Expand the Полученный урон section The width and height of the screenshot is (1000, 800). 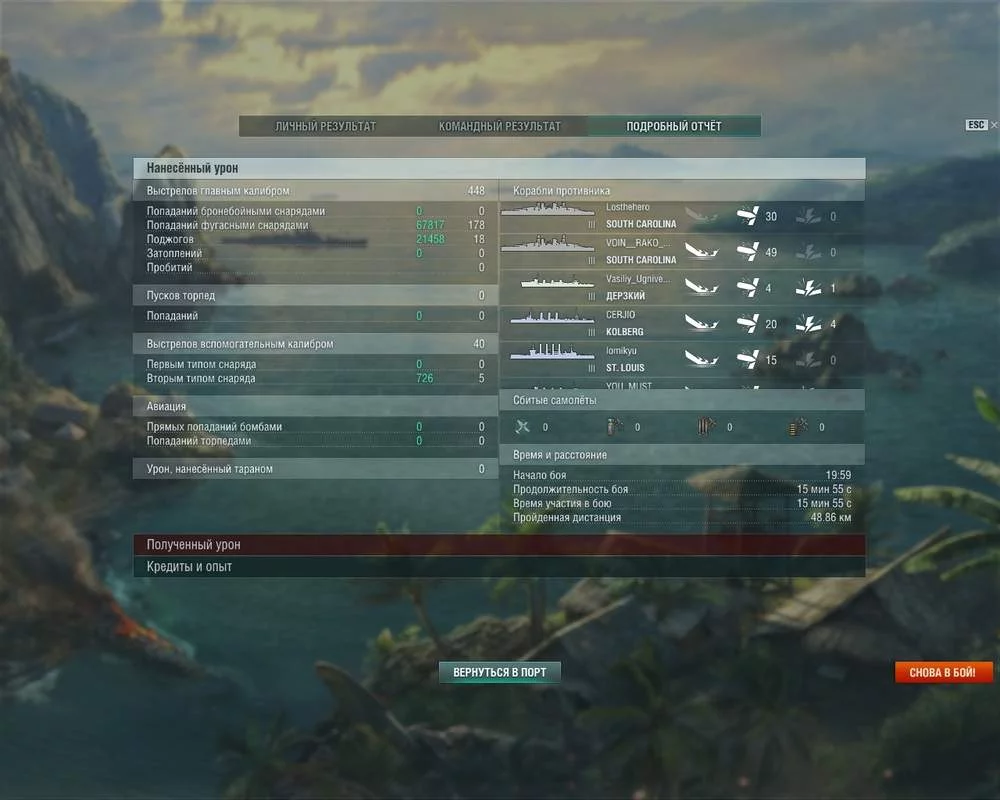coord(499,544)
